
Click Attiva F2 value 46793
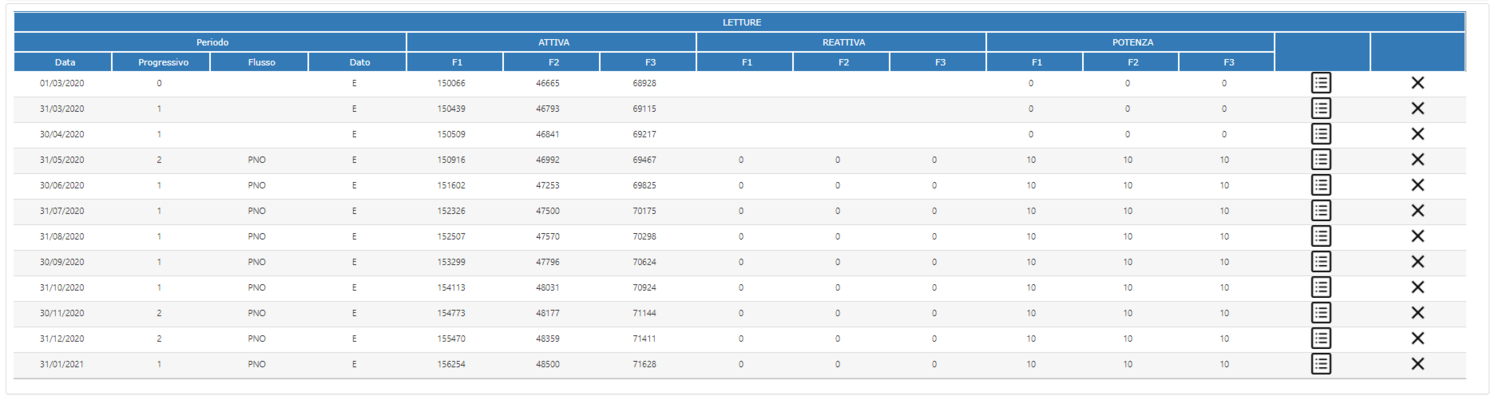click(548, 109)
